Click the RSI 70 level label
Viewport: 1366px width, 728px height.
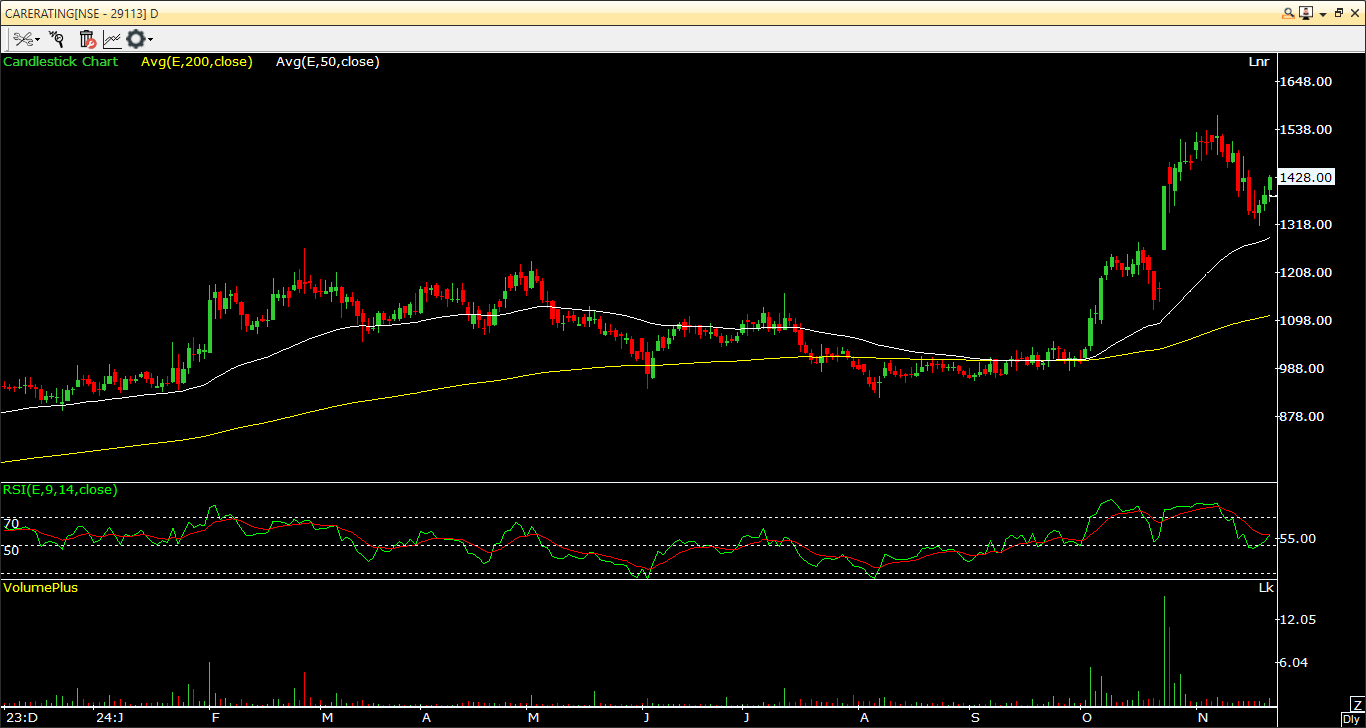(x=11, y=523)
